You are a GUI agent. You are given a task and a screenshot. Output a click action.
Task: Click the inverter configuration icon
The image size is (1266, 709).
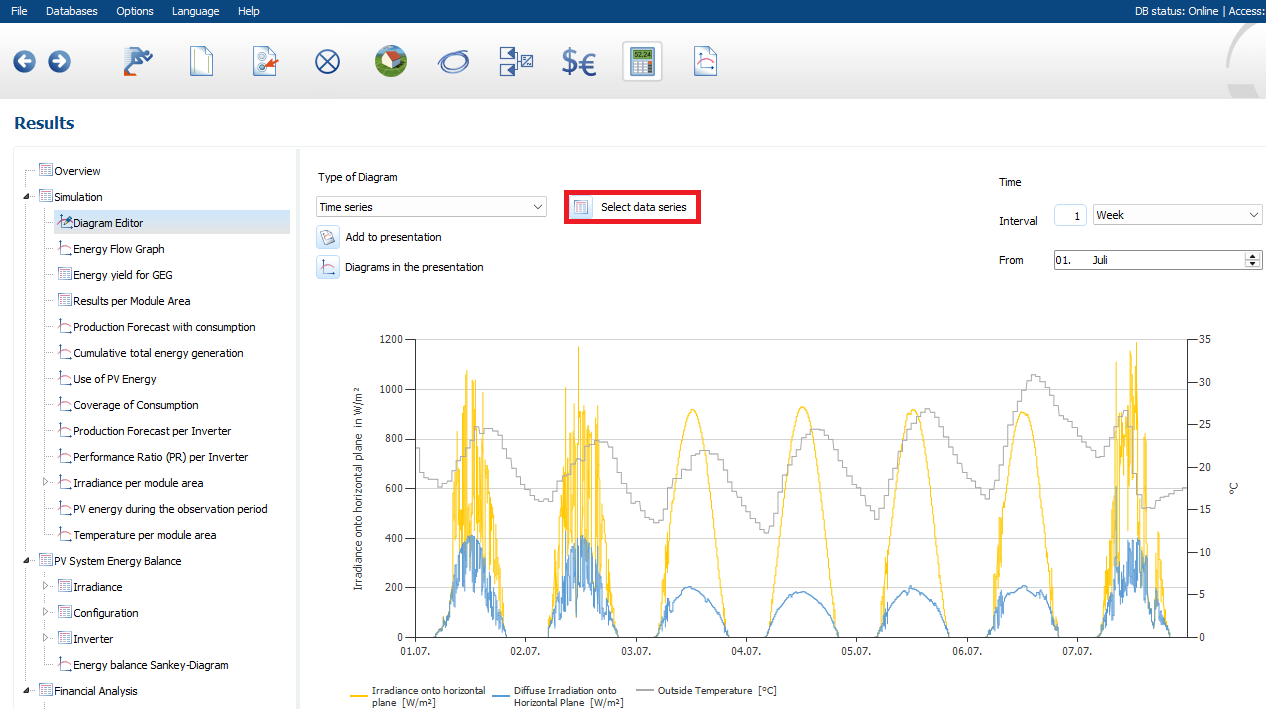click(516, 62)
